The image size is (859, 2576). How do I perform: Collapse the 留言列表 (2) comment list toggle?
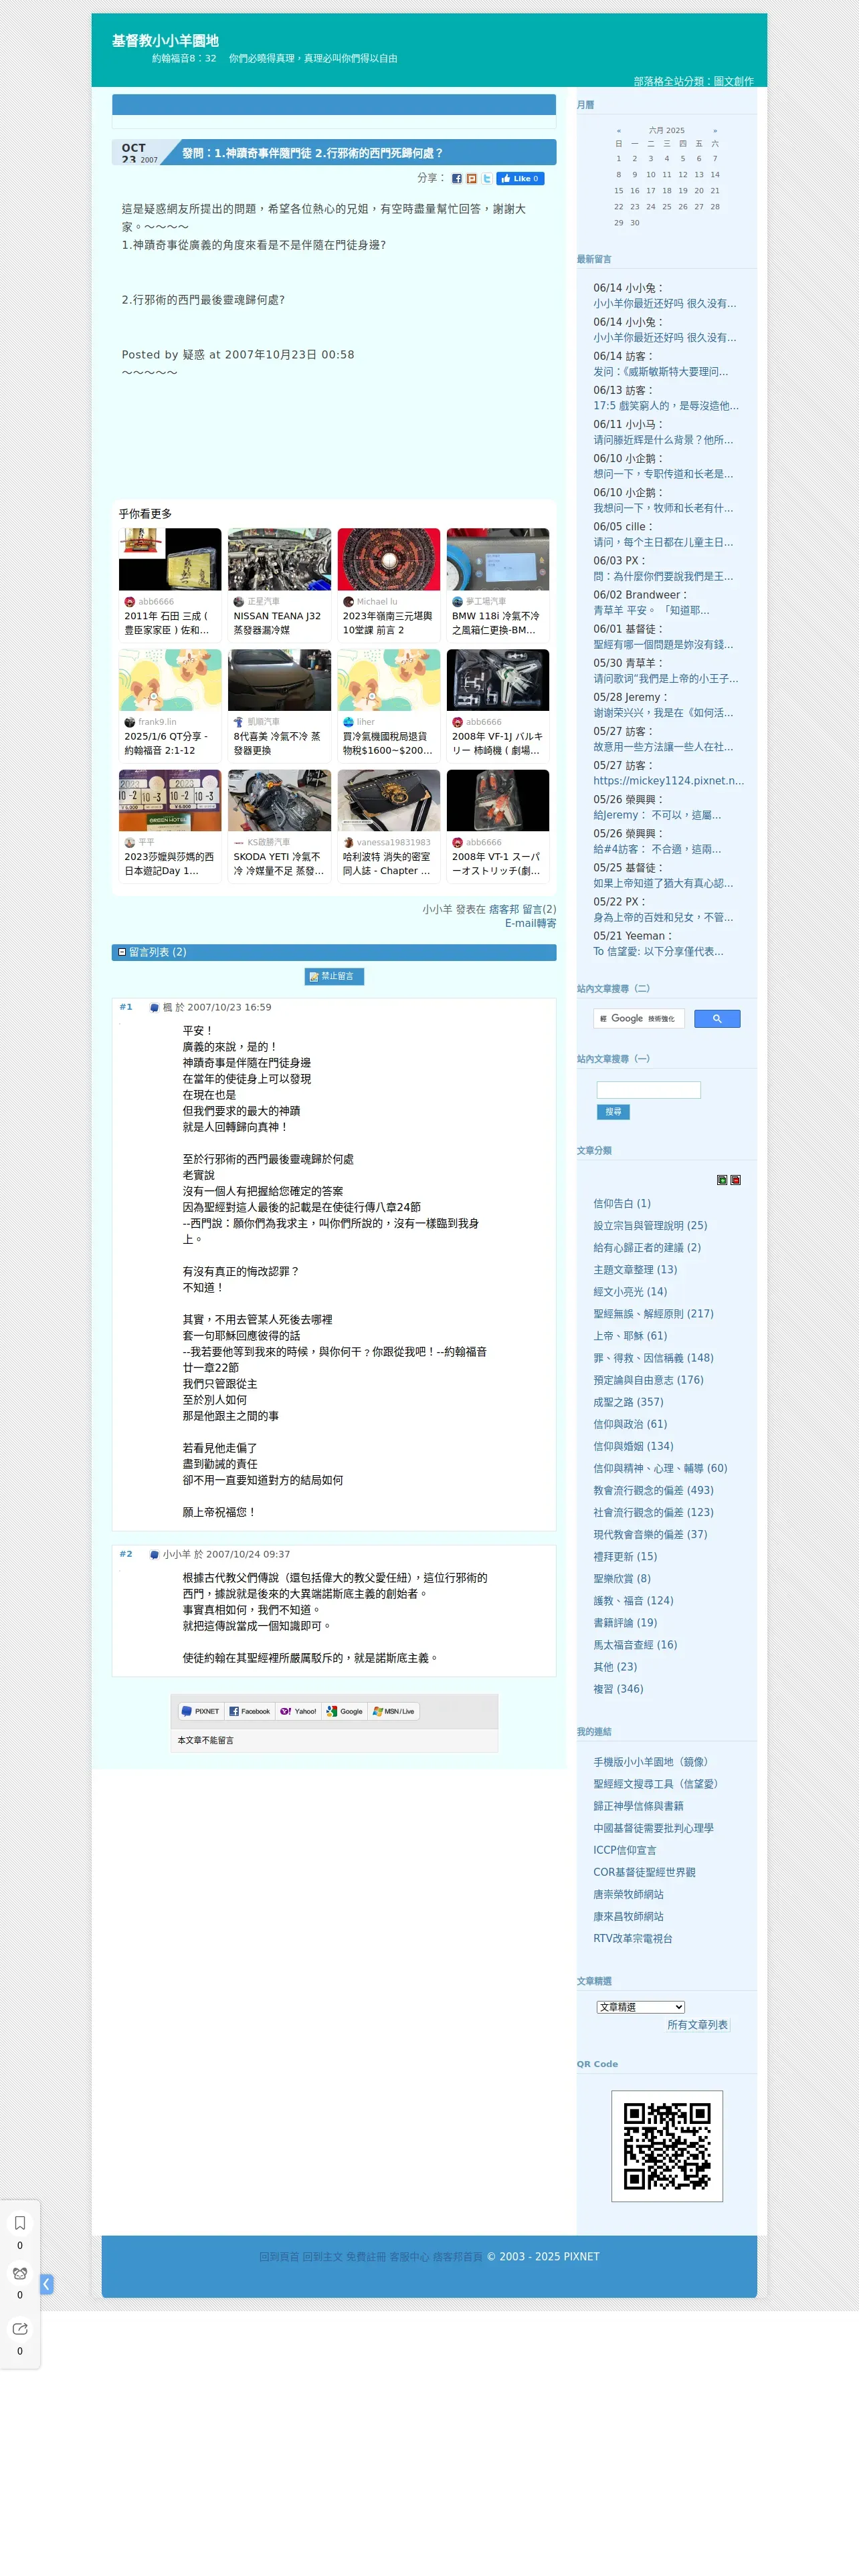[122, 952]
